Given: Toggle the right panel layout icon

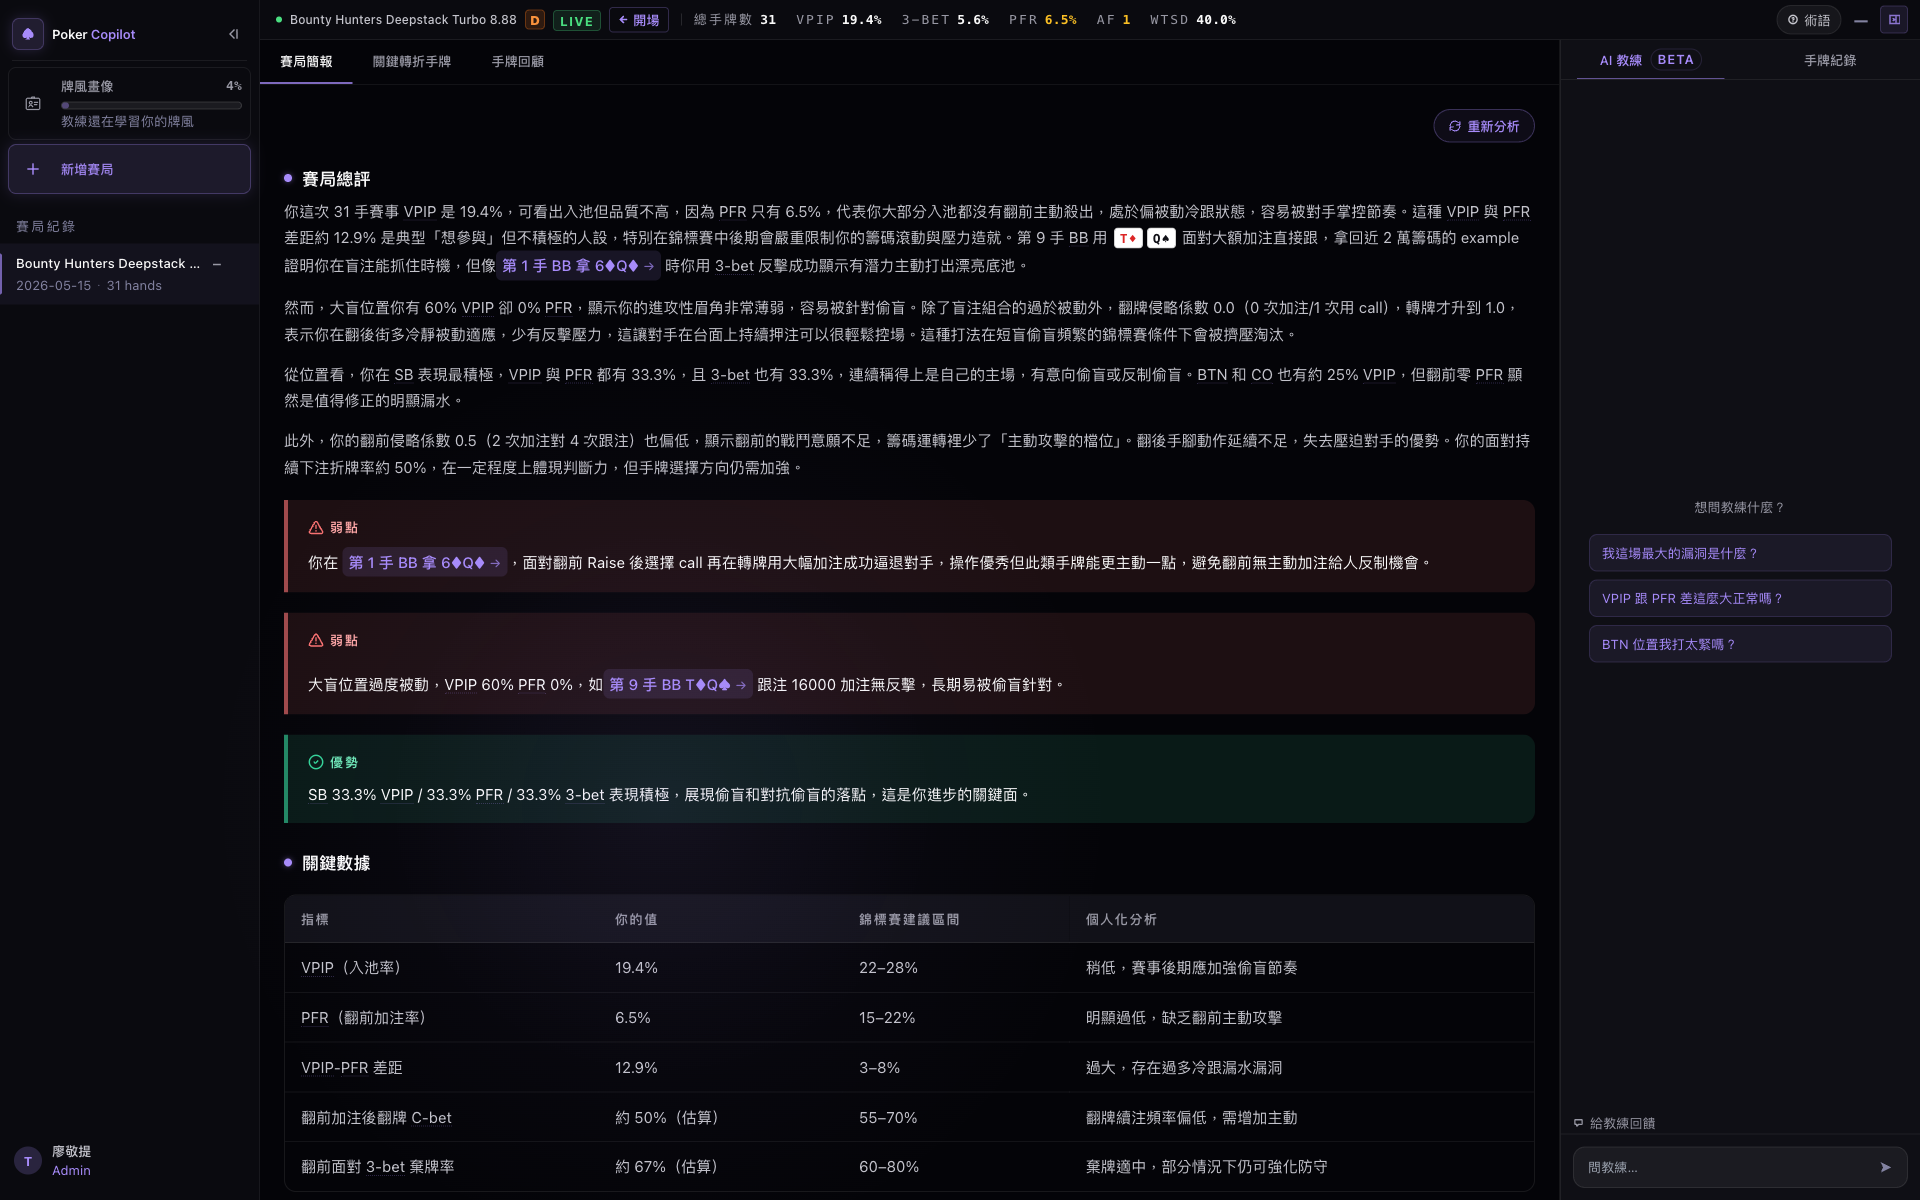Looking at the screenshot, I should [x=1894, y=20].
